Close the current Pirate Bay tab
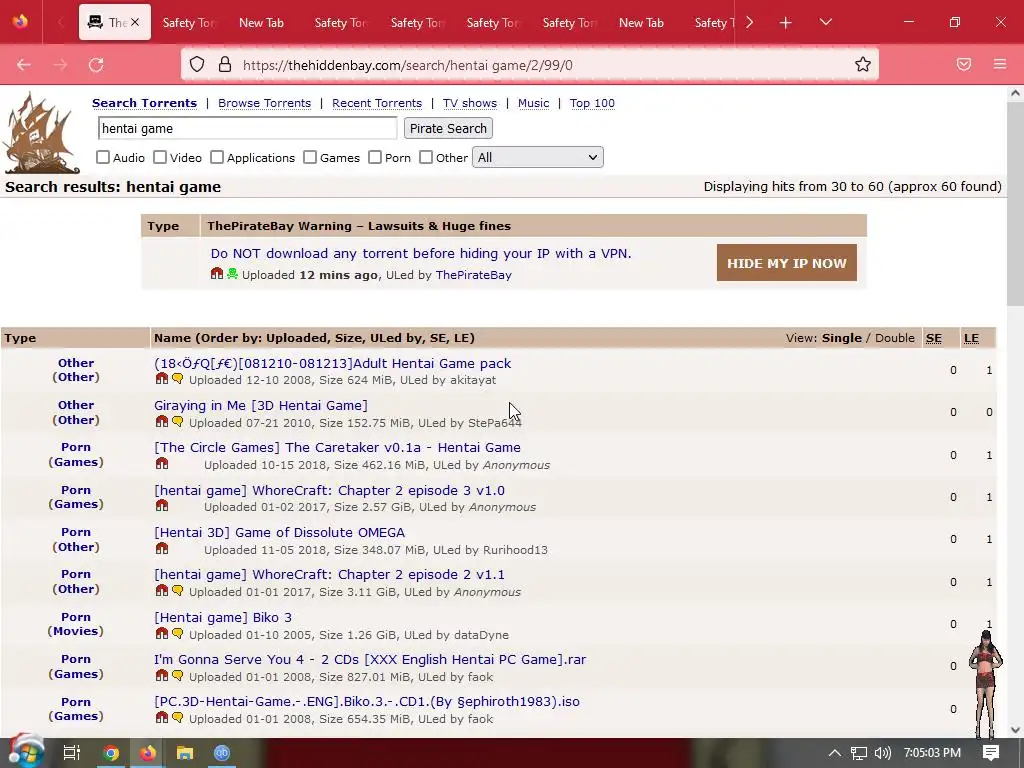This screenshot has width=1024, height=768. pyautogui.click(x=135, y=22)
